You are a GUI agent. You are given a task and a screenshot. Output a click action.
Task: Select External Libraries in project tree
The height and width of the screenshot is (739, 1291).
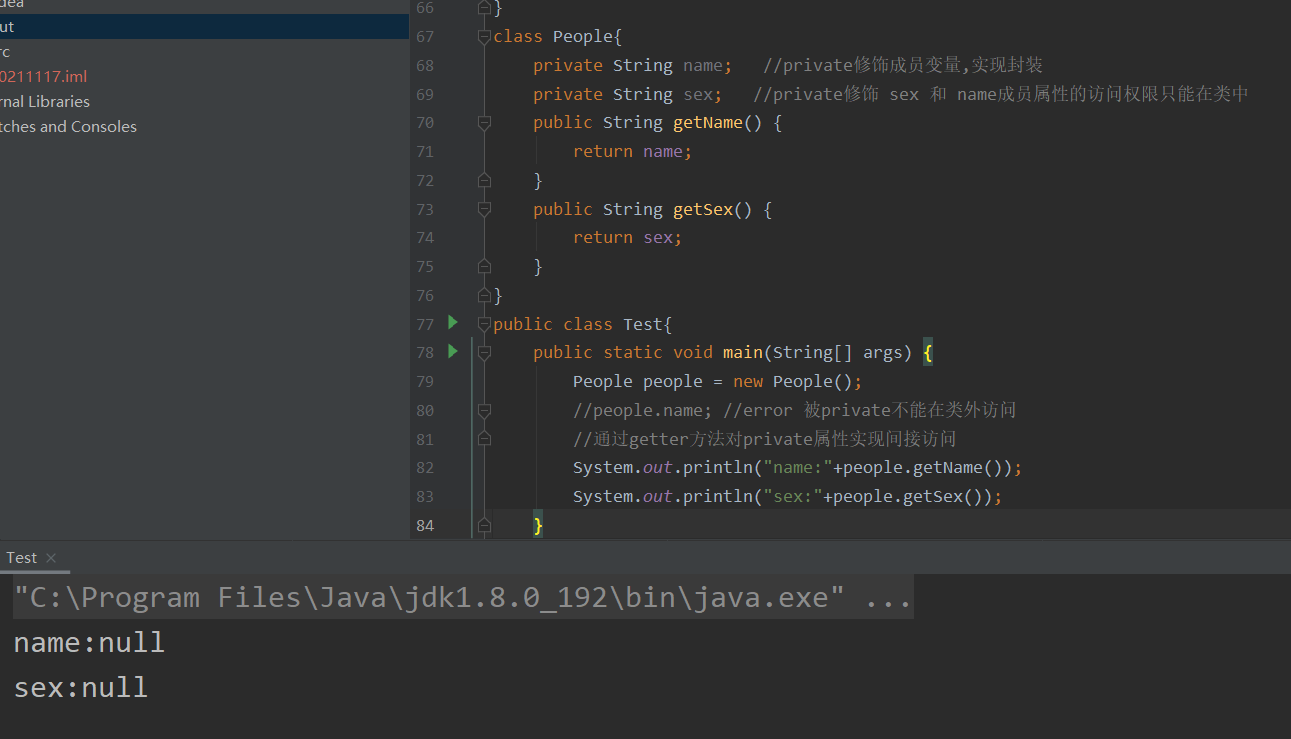[44, 102]
